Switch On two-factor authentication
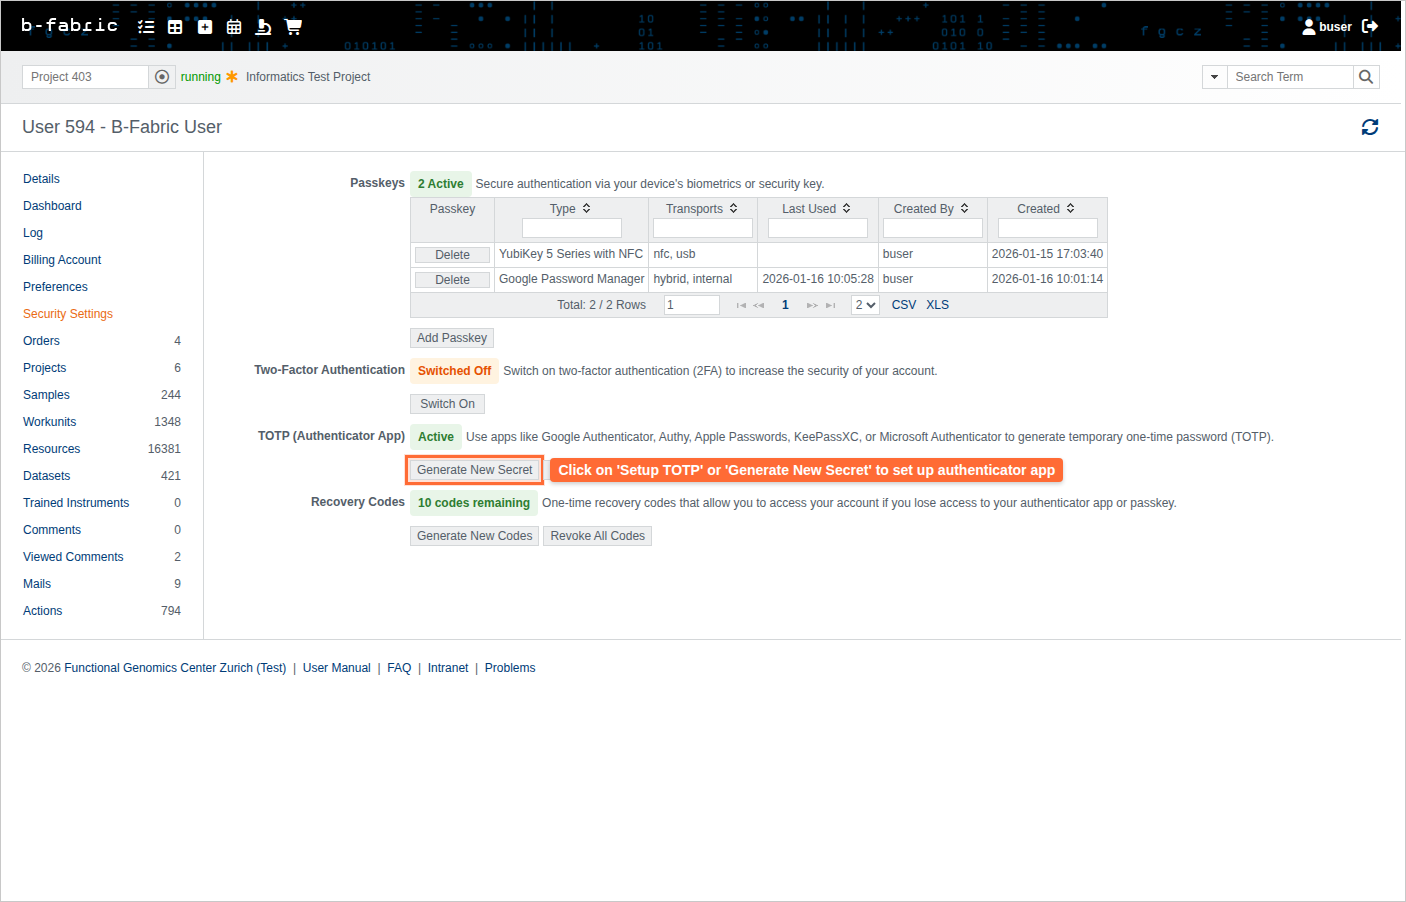1406x902 pixels. pos(447,404)
